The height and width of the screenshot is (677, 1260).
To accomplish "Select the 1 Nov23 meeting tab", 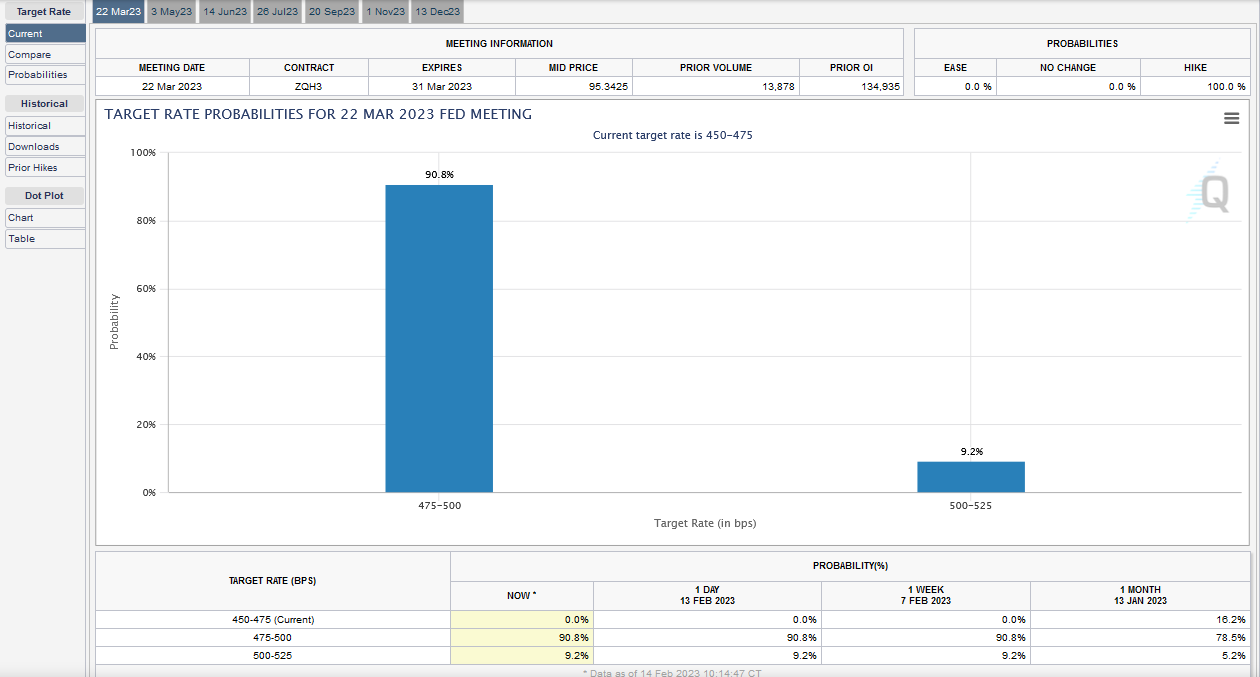I will point(385,12).
